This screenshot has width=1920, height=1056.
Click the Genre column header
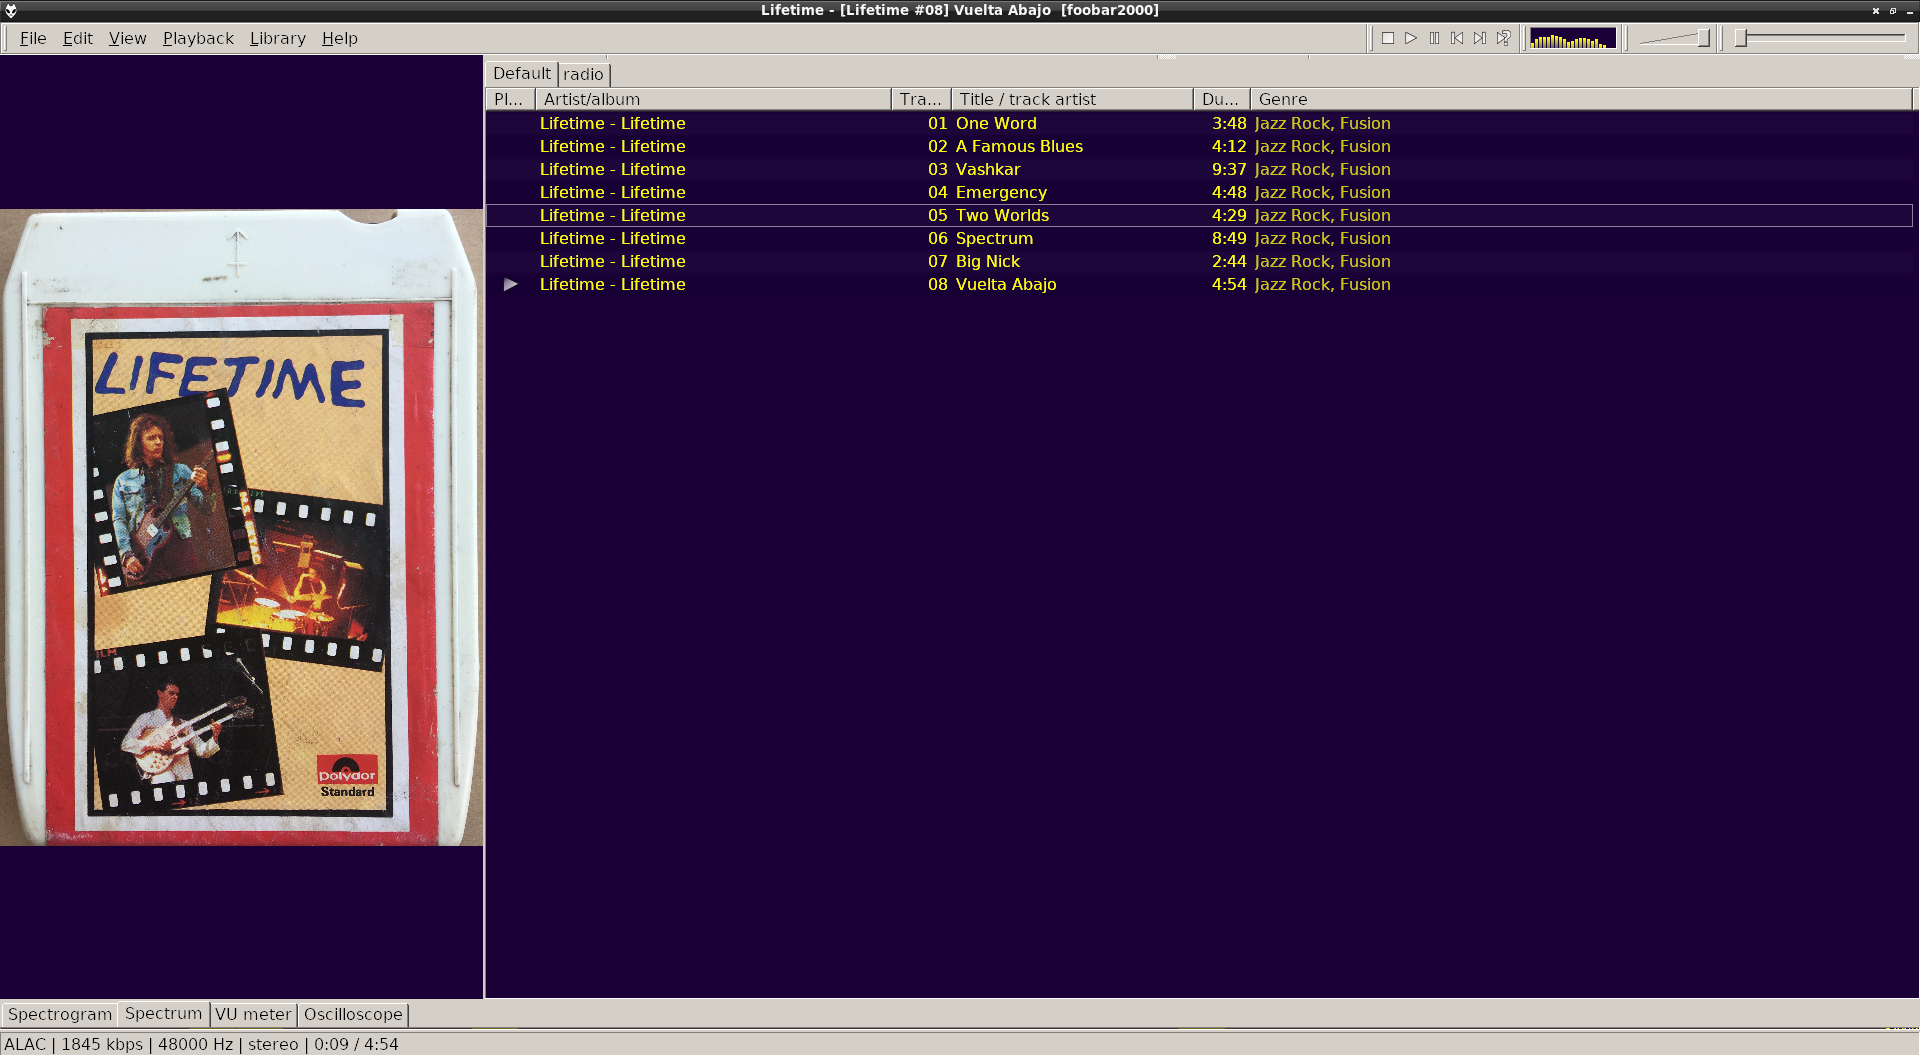(1581, 99)
